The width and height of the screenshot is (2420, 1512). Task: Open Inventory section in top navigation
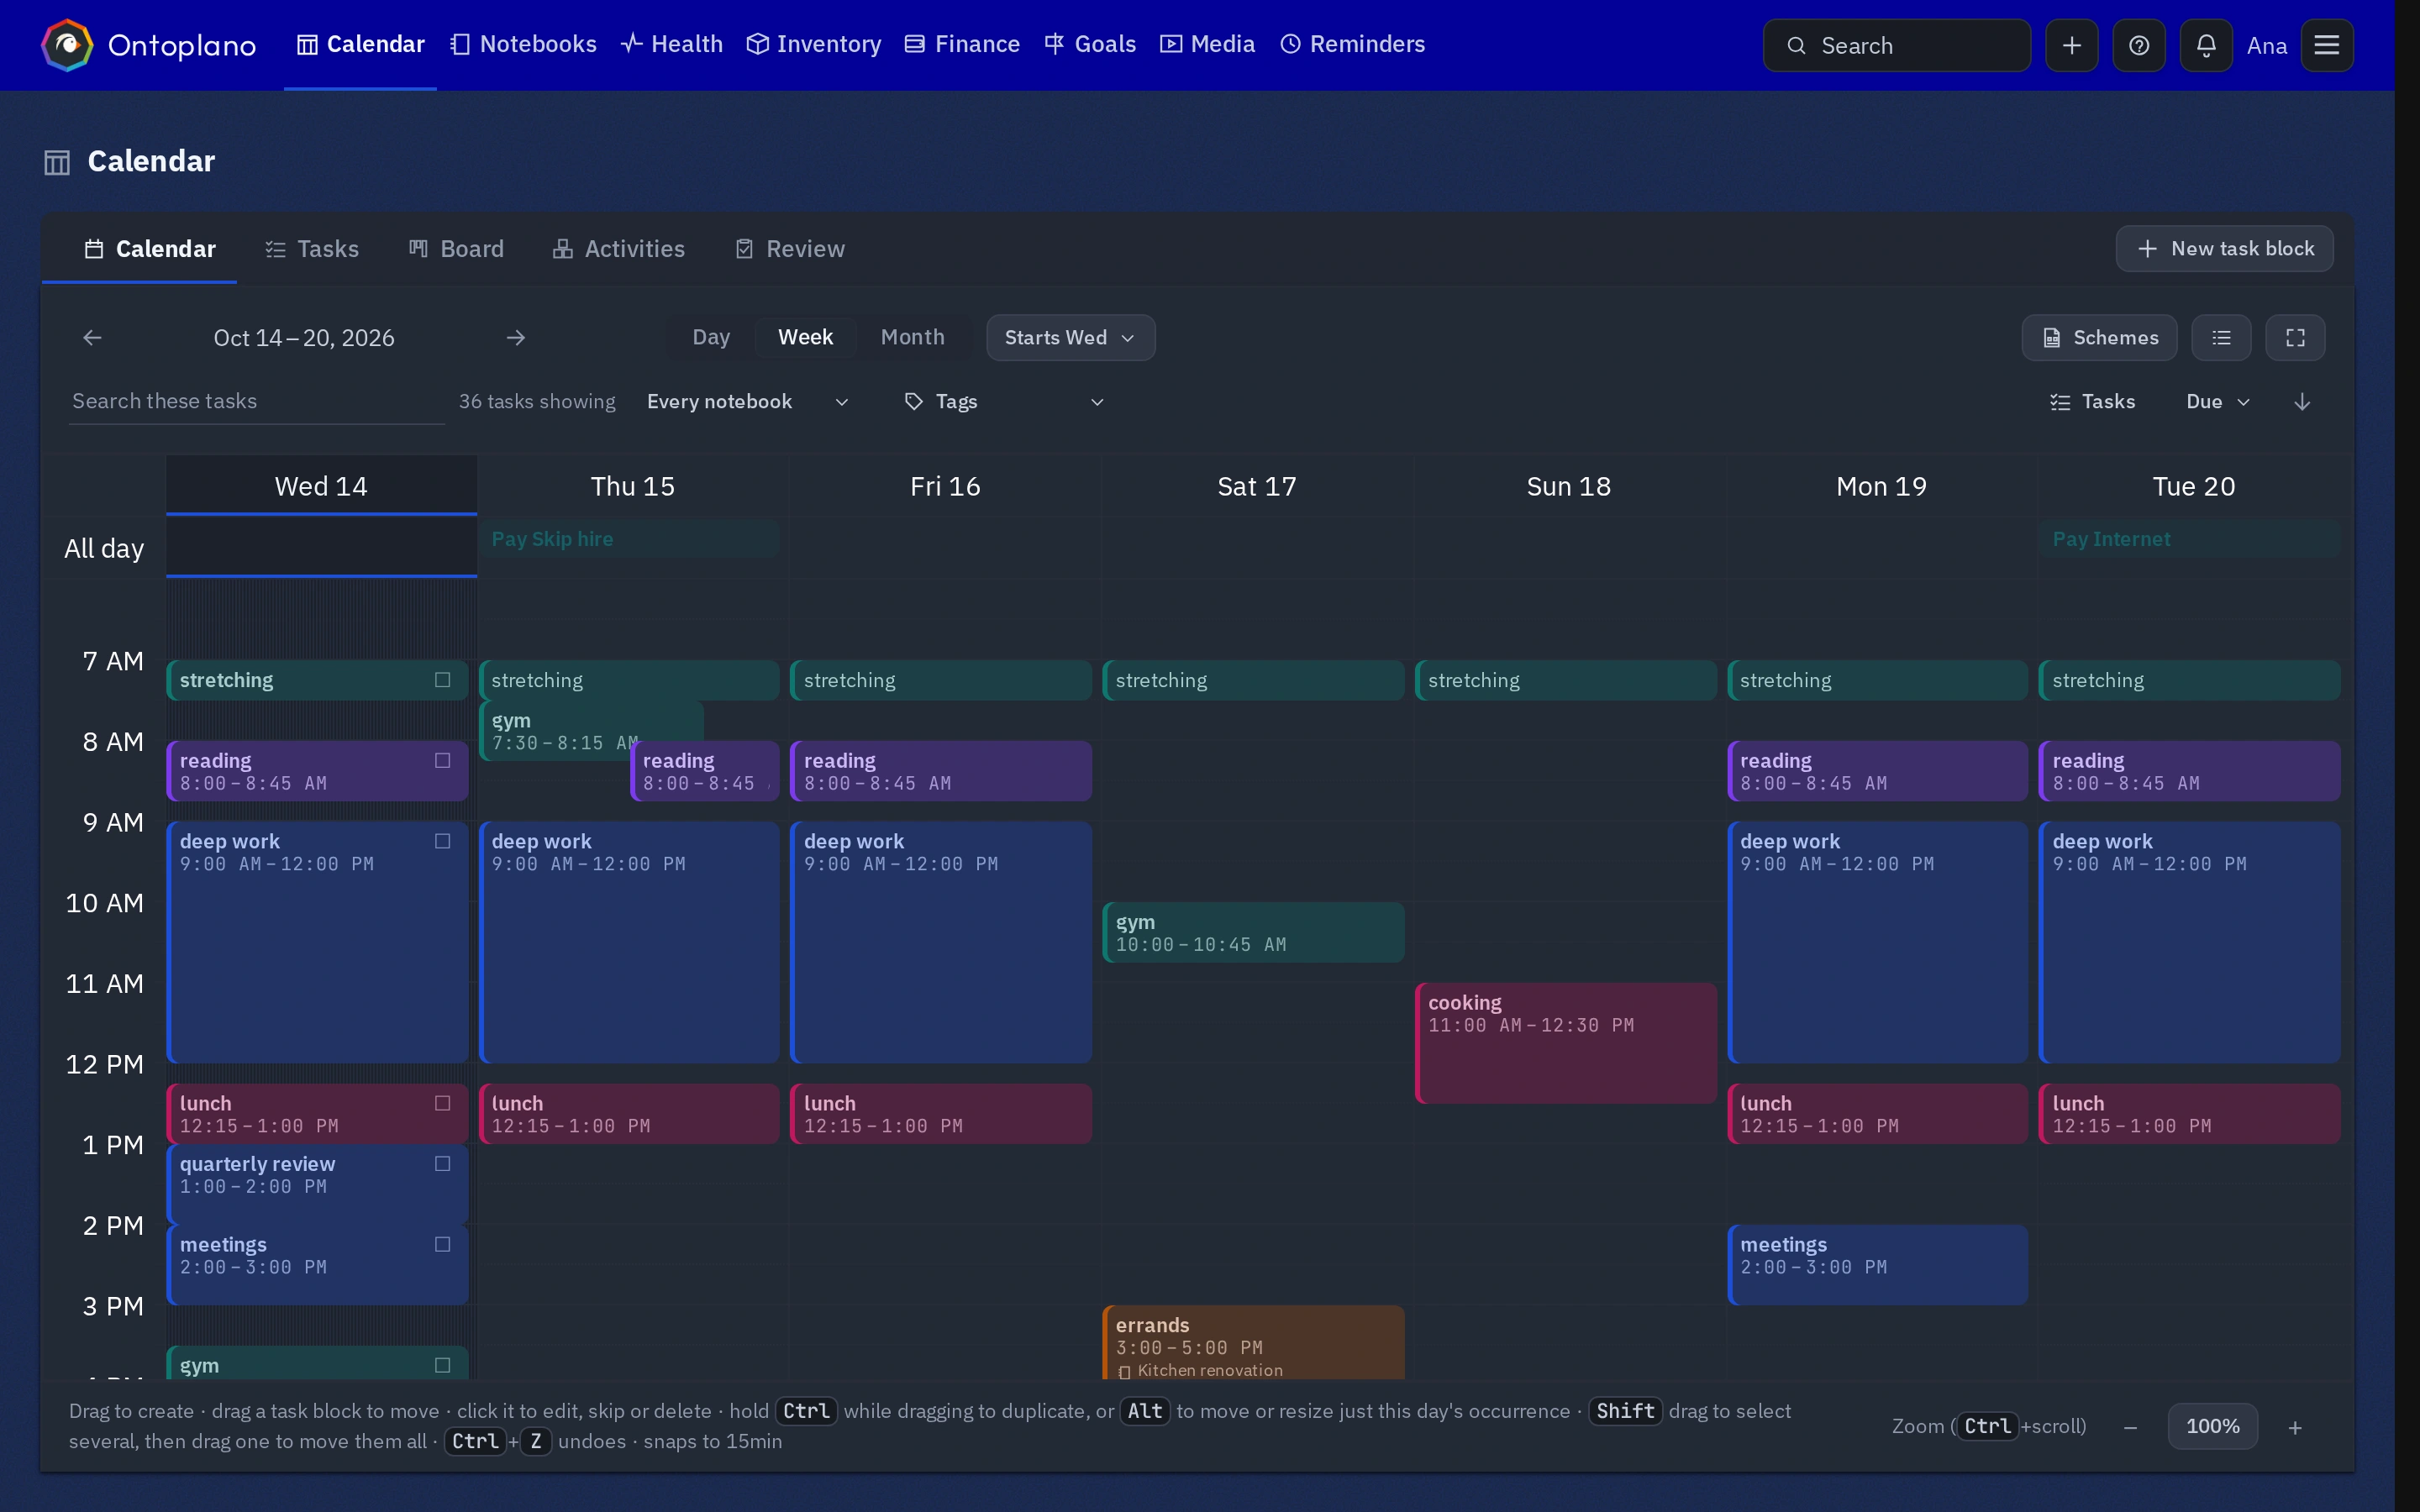814,45
